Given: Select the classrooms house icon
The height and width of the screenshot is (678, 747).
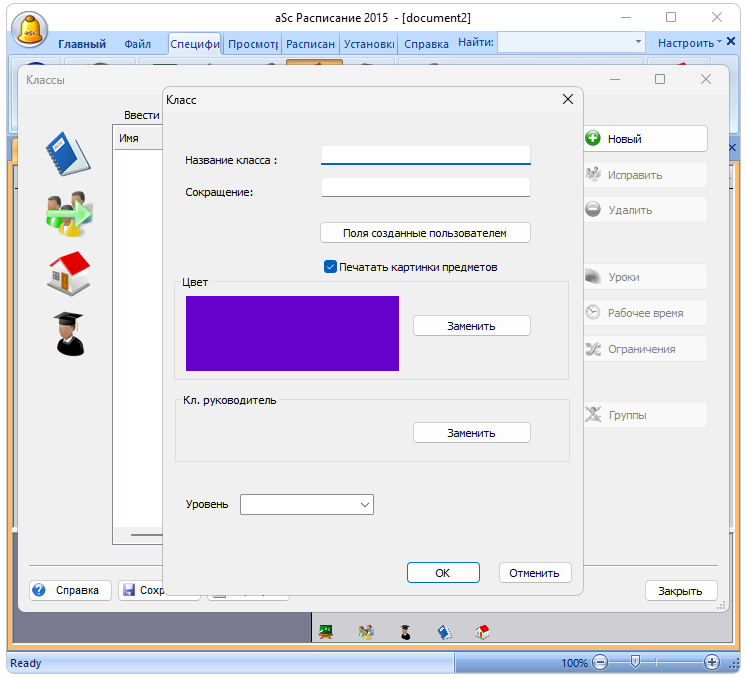Looking at the screenshot, I should (x=68, y=272).
